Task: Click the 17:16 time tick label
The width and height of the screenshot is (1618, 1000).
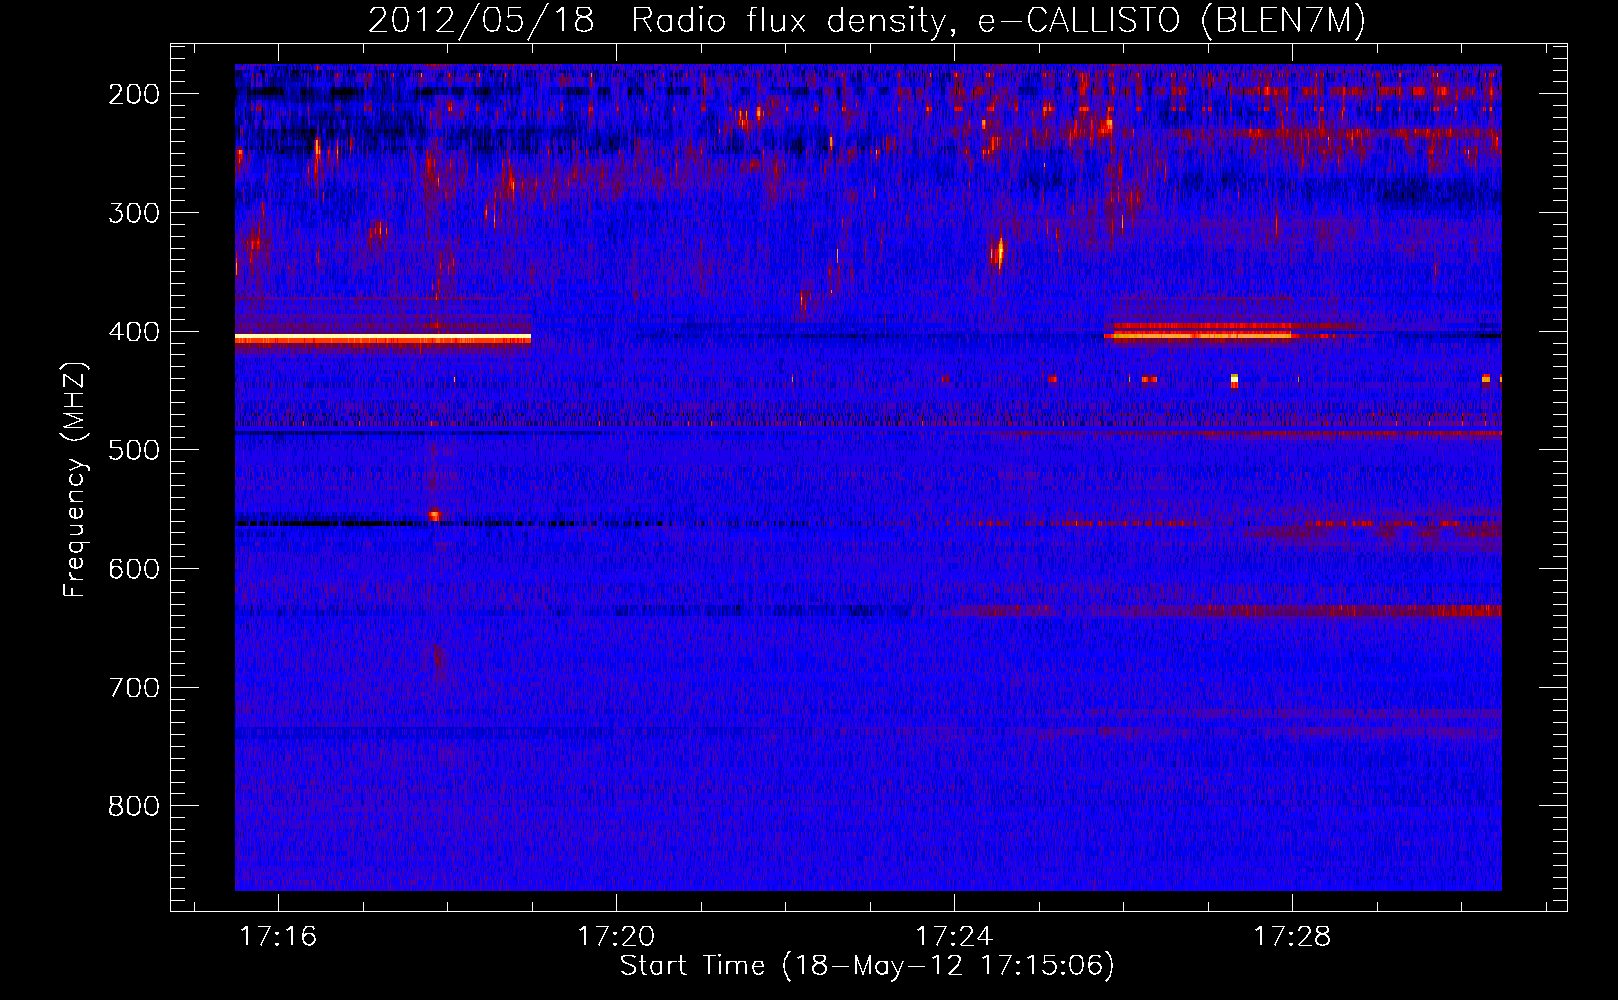Action: [279, 936]
